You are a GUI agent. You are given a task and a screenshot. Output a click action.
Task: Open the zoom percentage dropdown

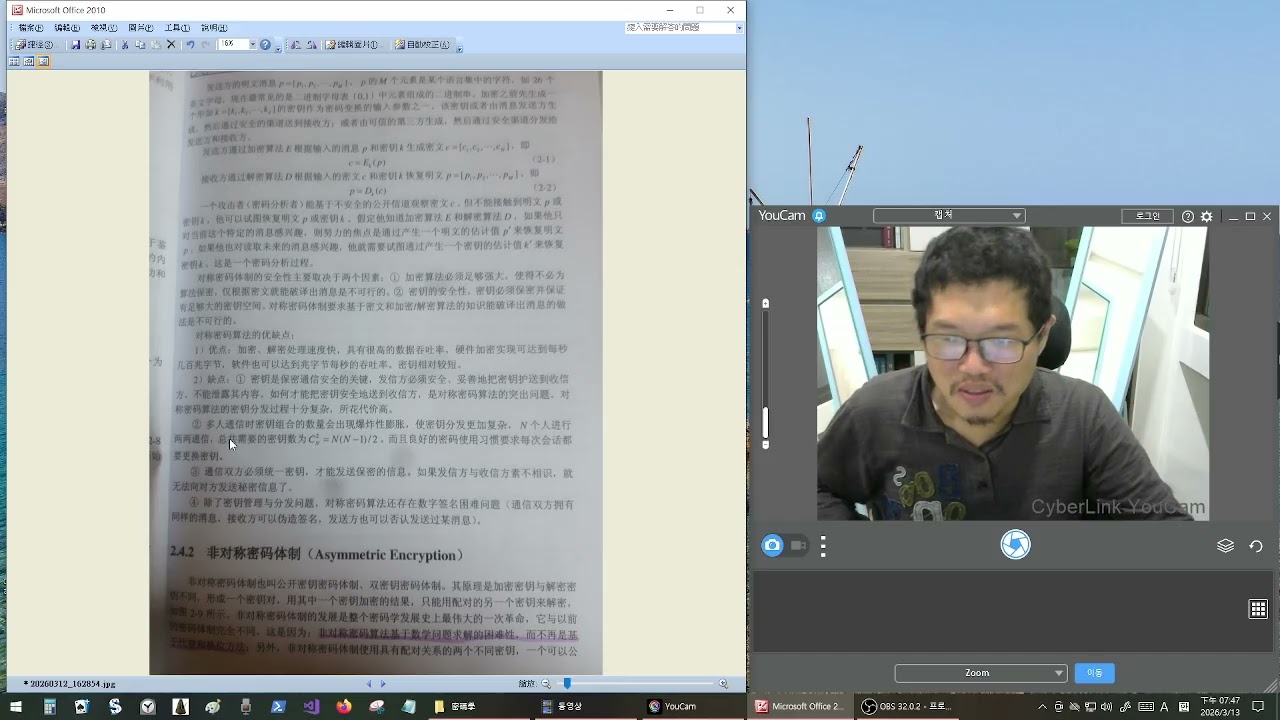pos(252,45)
